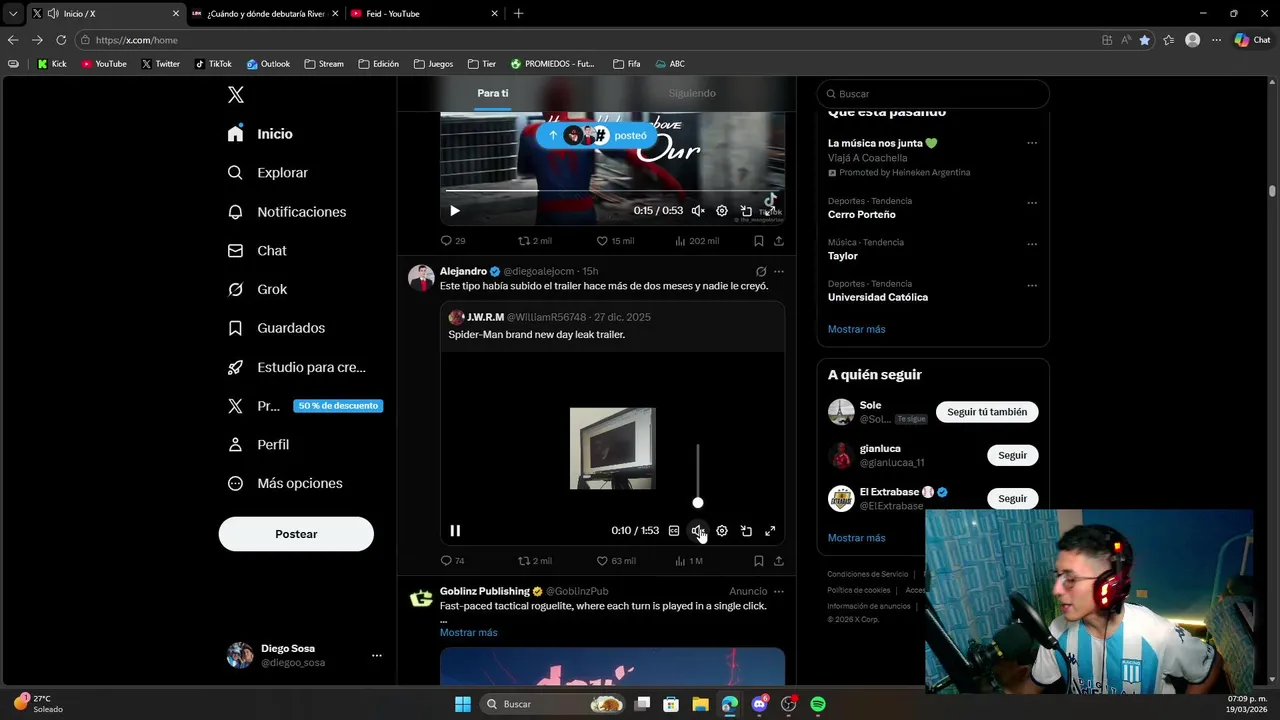Viewport: 1280px width, 720px height.
Task: Show more trends under Universidad Católica
Action: [856, 329]
